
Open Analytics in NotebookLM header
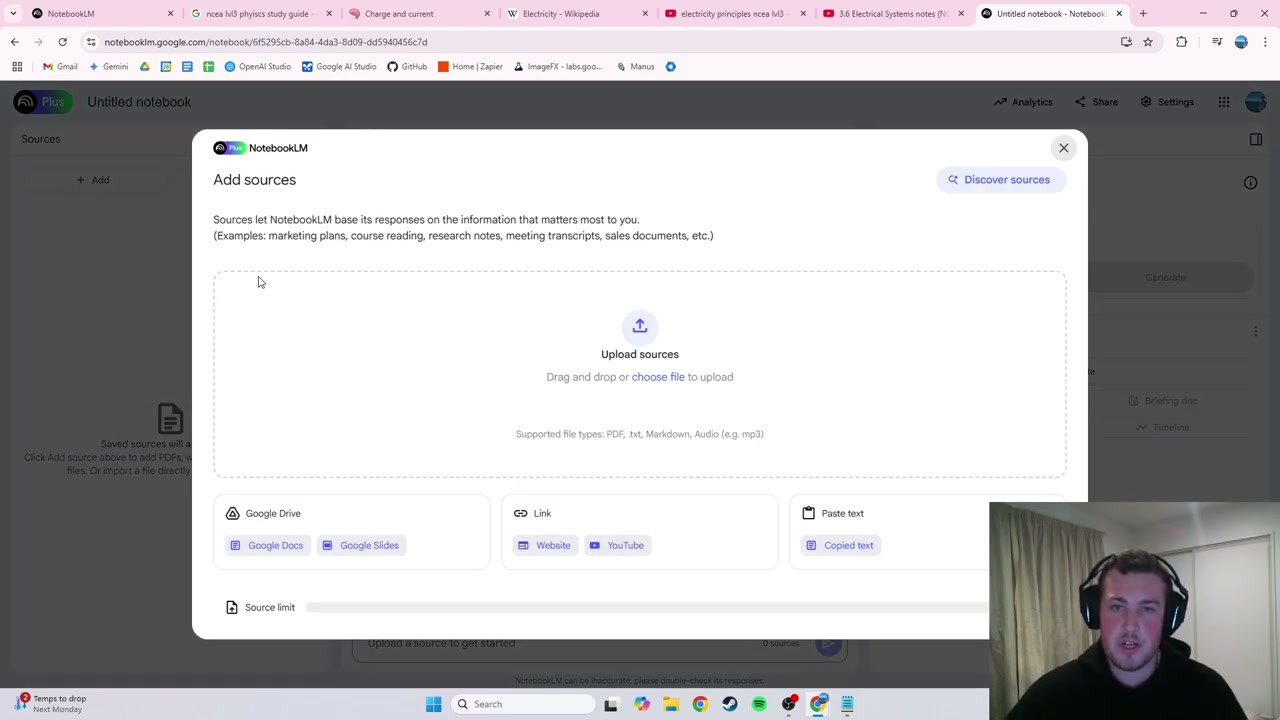(x=1023, y=102)
